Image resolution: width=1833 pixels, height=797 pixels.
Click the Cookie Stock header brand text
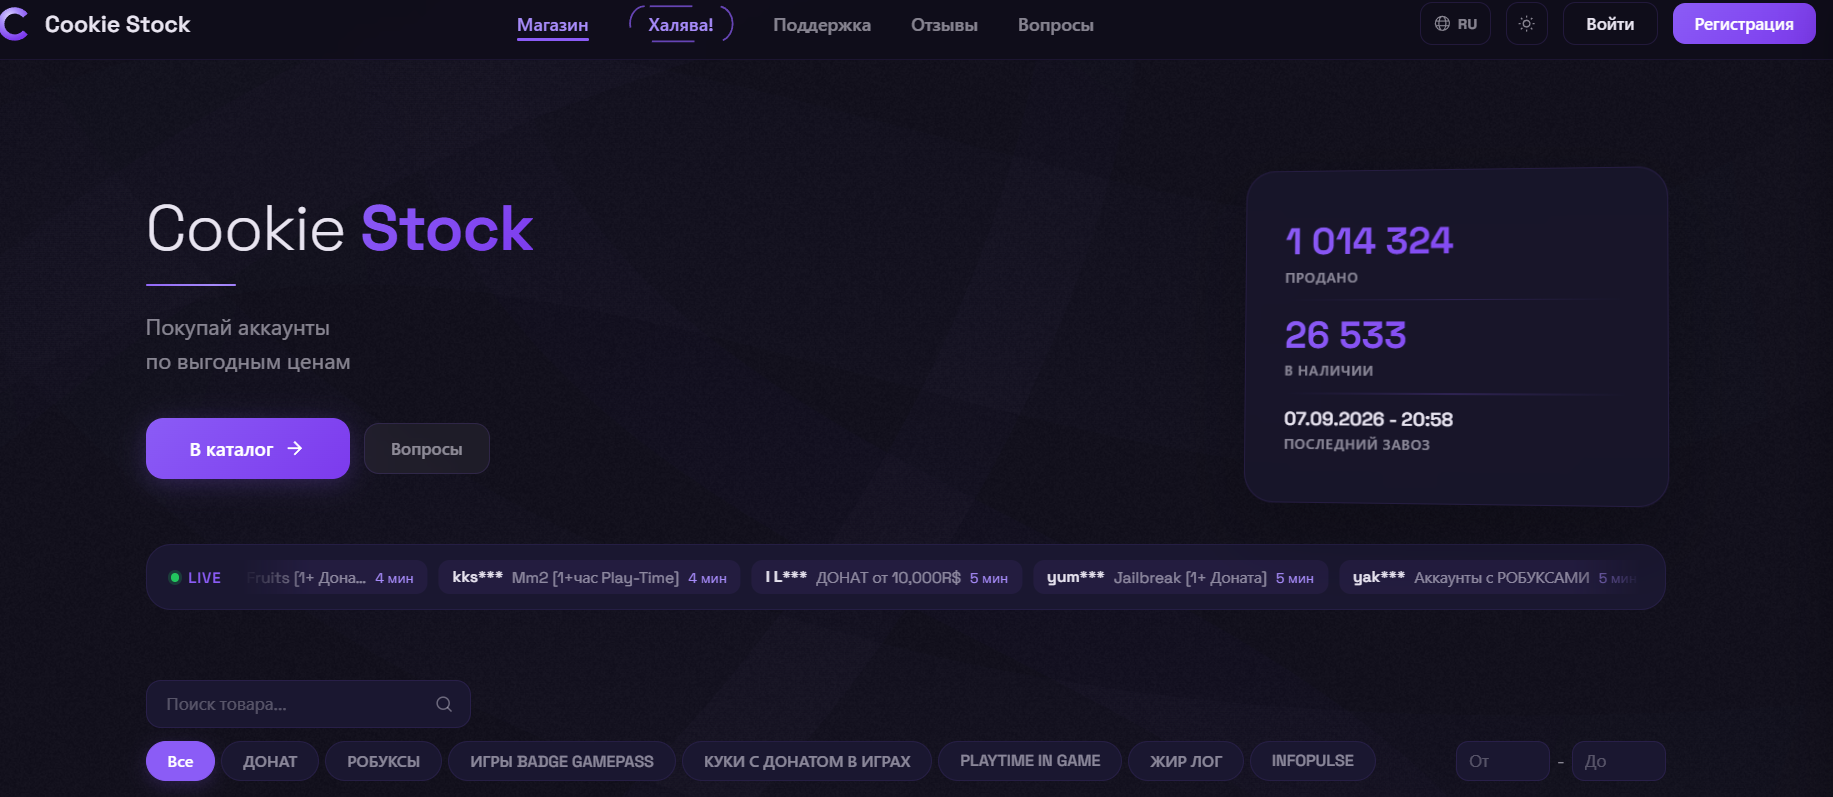(x=118, y=24)
